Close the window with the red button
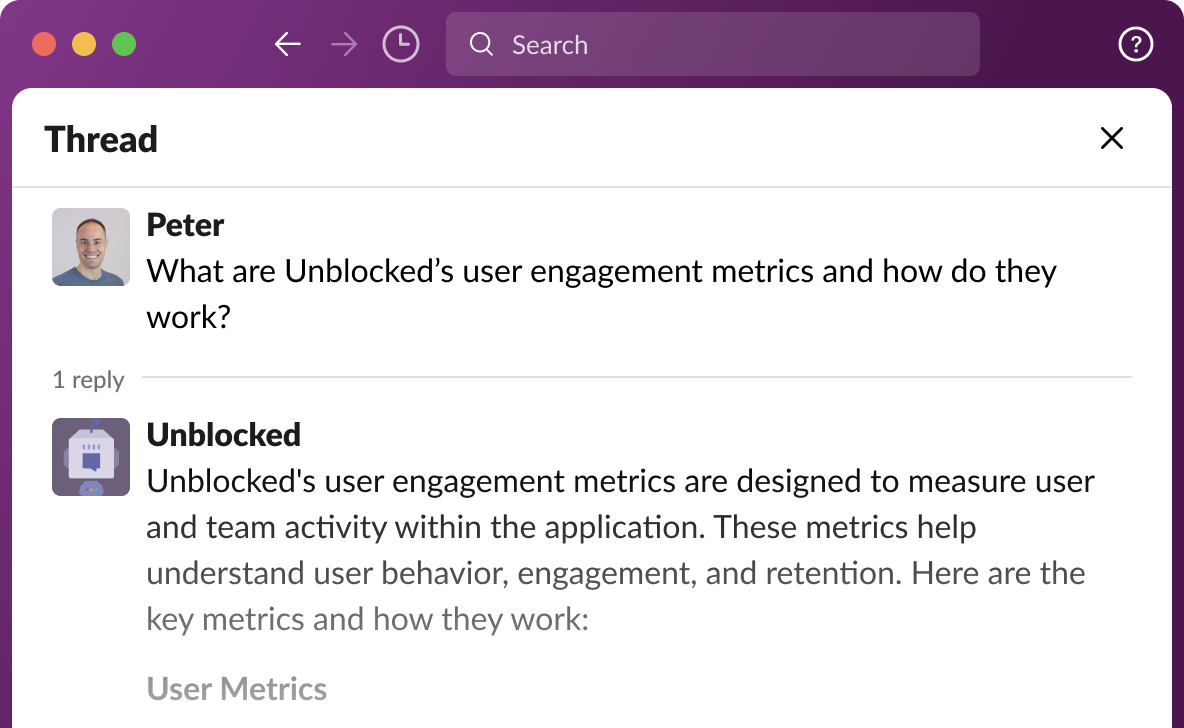 [x=44, y=45]
